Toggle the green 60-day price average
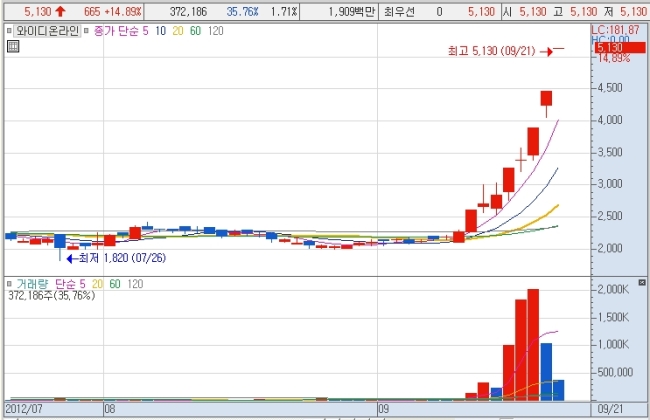 pyautogui.click(x=195, y=31)
